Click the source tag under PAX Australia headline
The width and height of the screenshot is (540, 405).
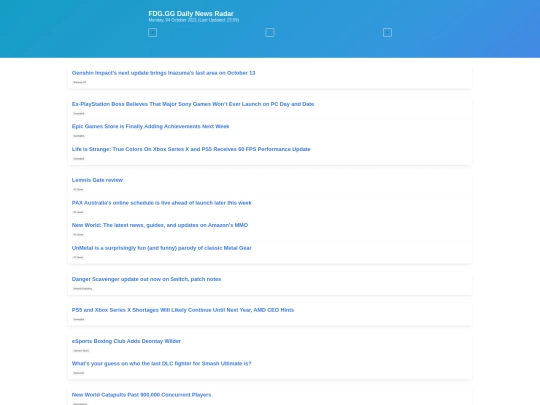click(78, 212)
